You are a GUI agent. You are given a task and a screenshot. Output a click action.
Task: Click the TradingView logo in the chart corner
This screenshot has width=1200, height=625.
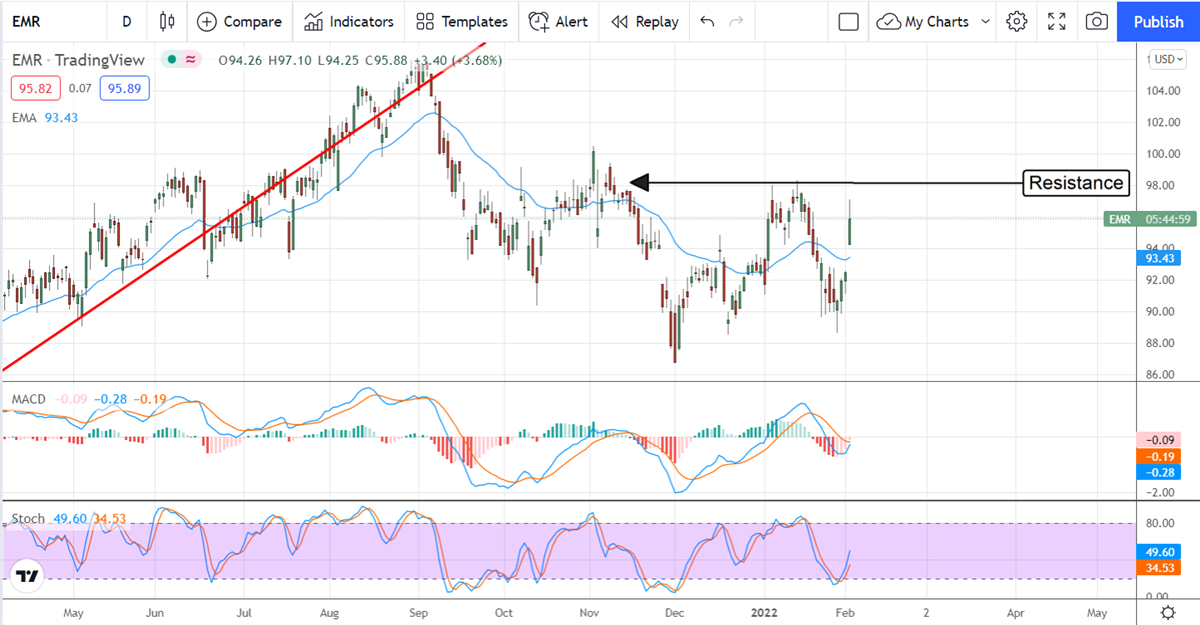(28, 577)
